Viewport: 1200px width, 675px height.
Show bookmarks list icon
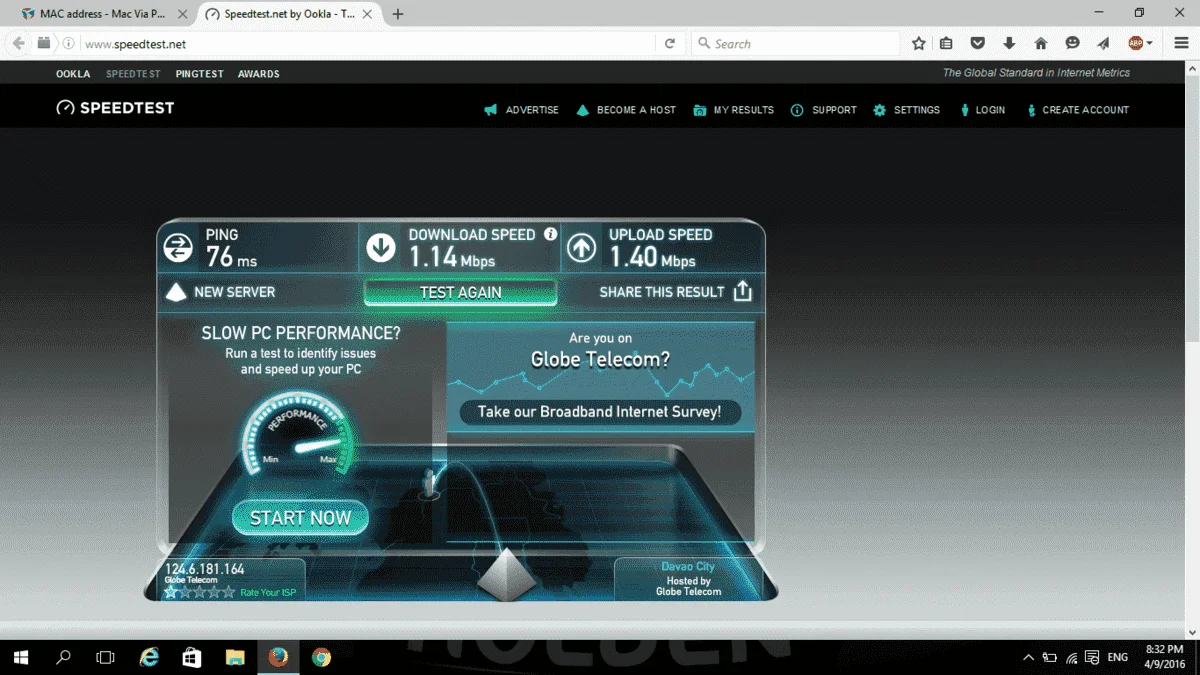[946, 44]
